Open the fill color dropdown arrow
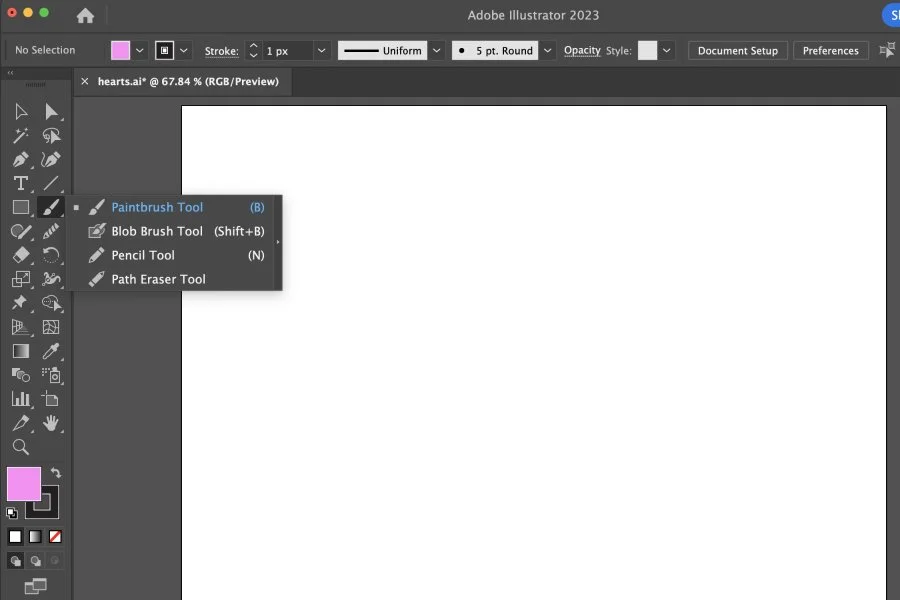The width and height of the screenshot is (900, 600). pos(139,51)
